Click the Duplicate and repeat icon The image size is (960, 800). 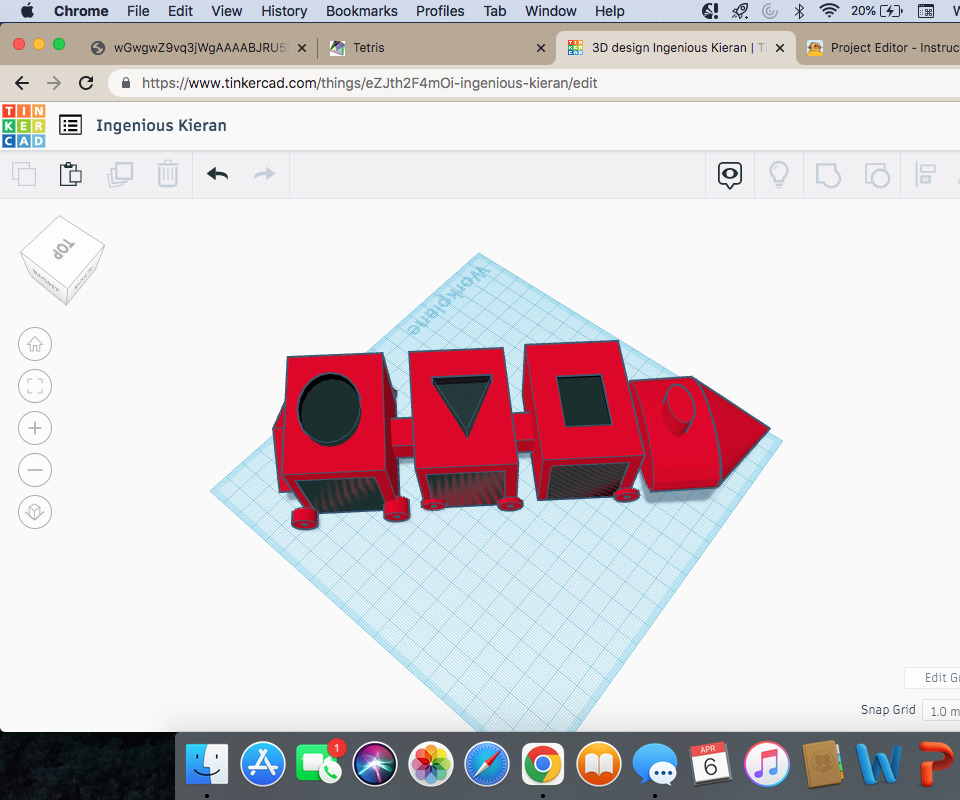point(120,174)
